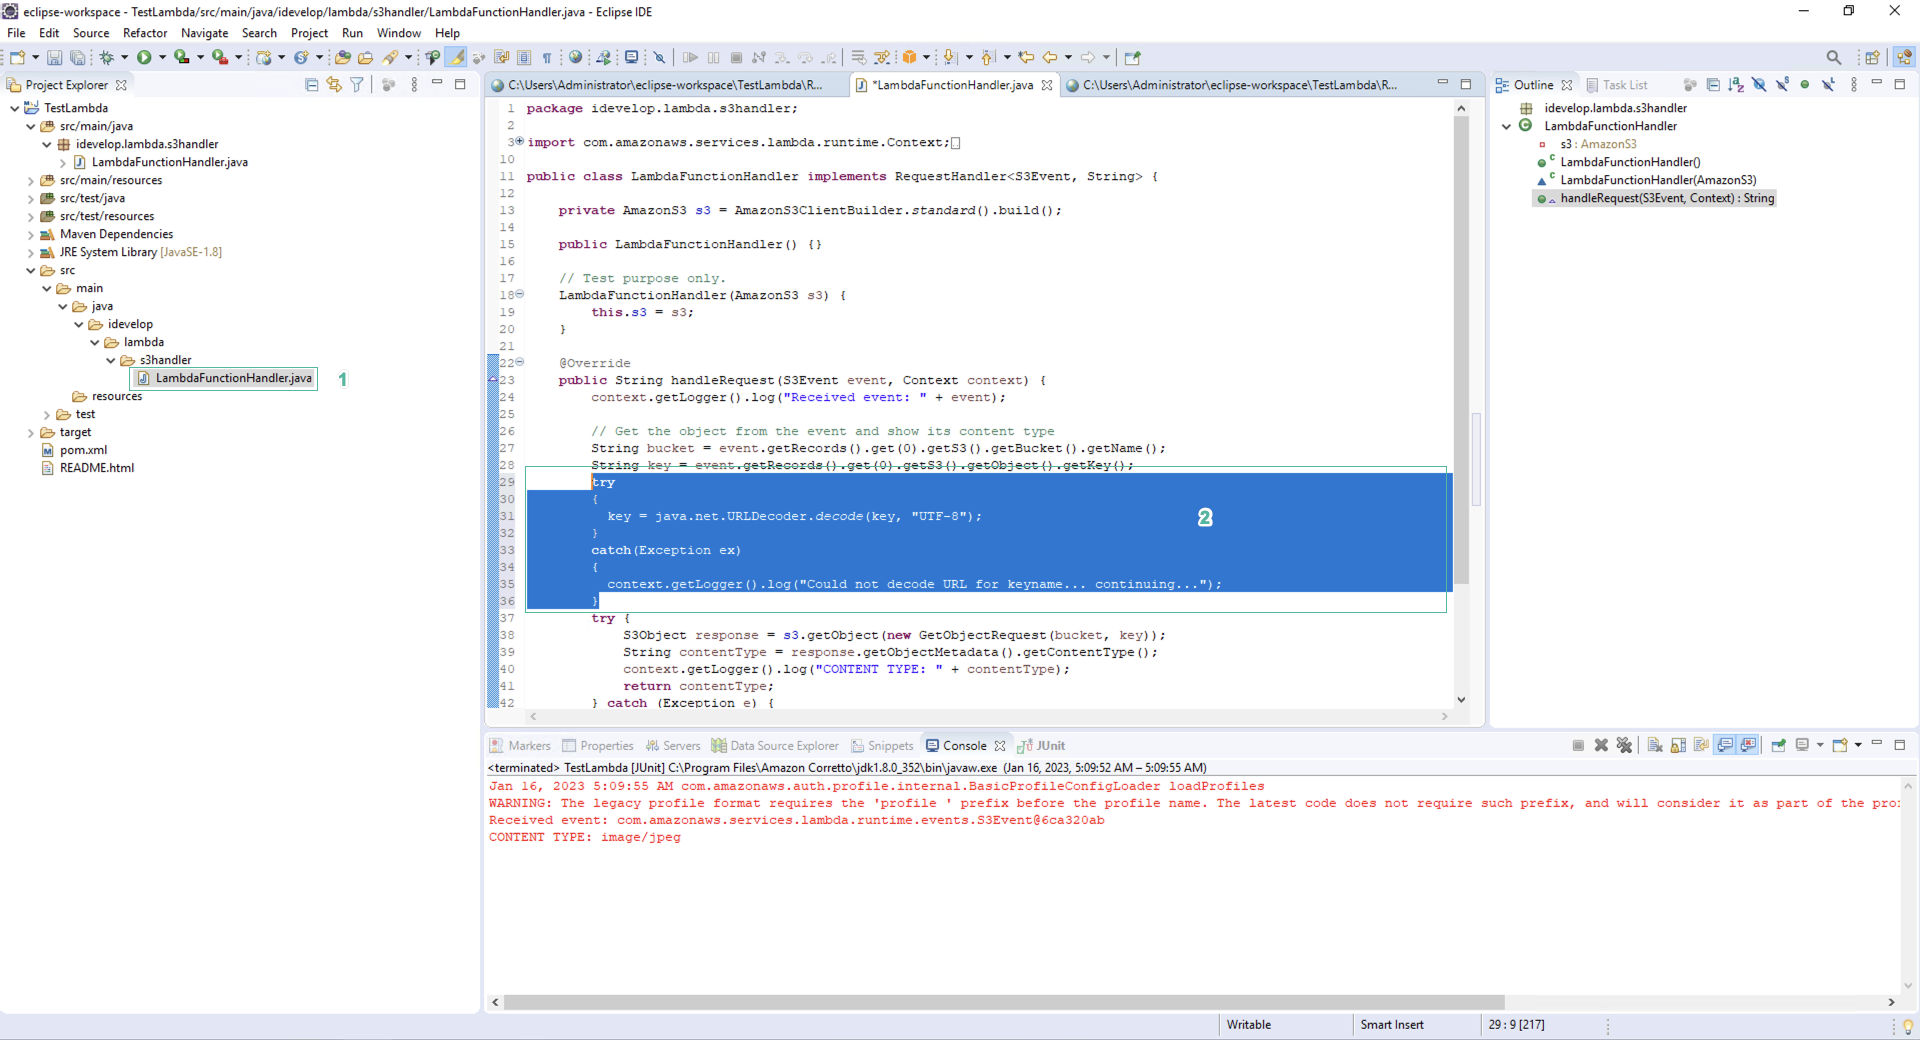Select handleRequest method in the Outline
This screenshot has width=1920, height=1040.
point(1656,198)
